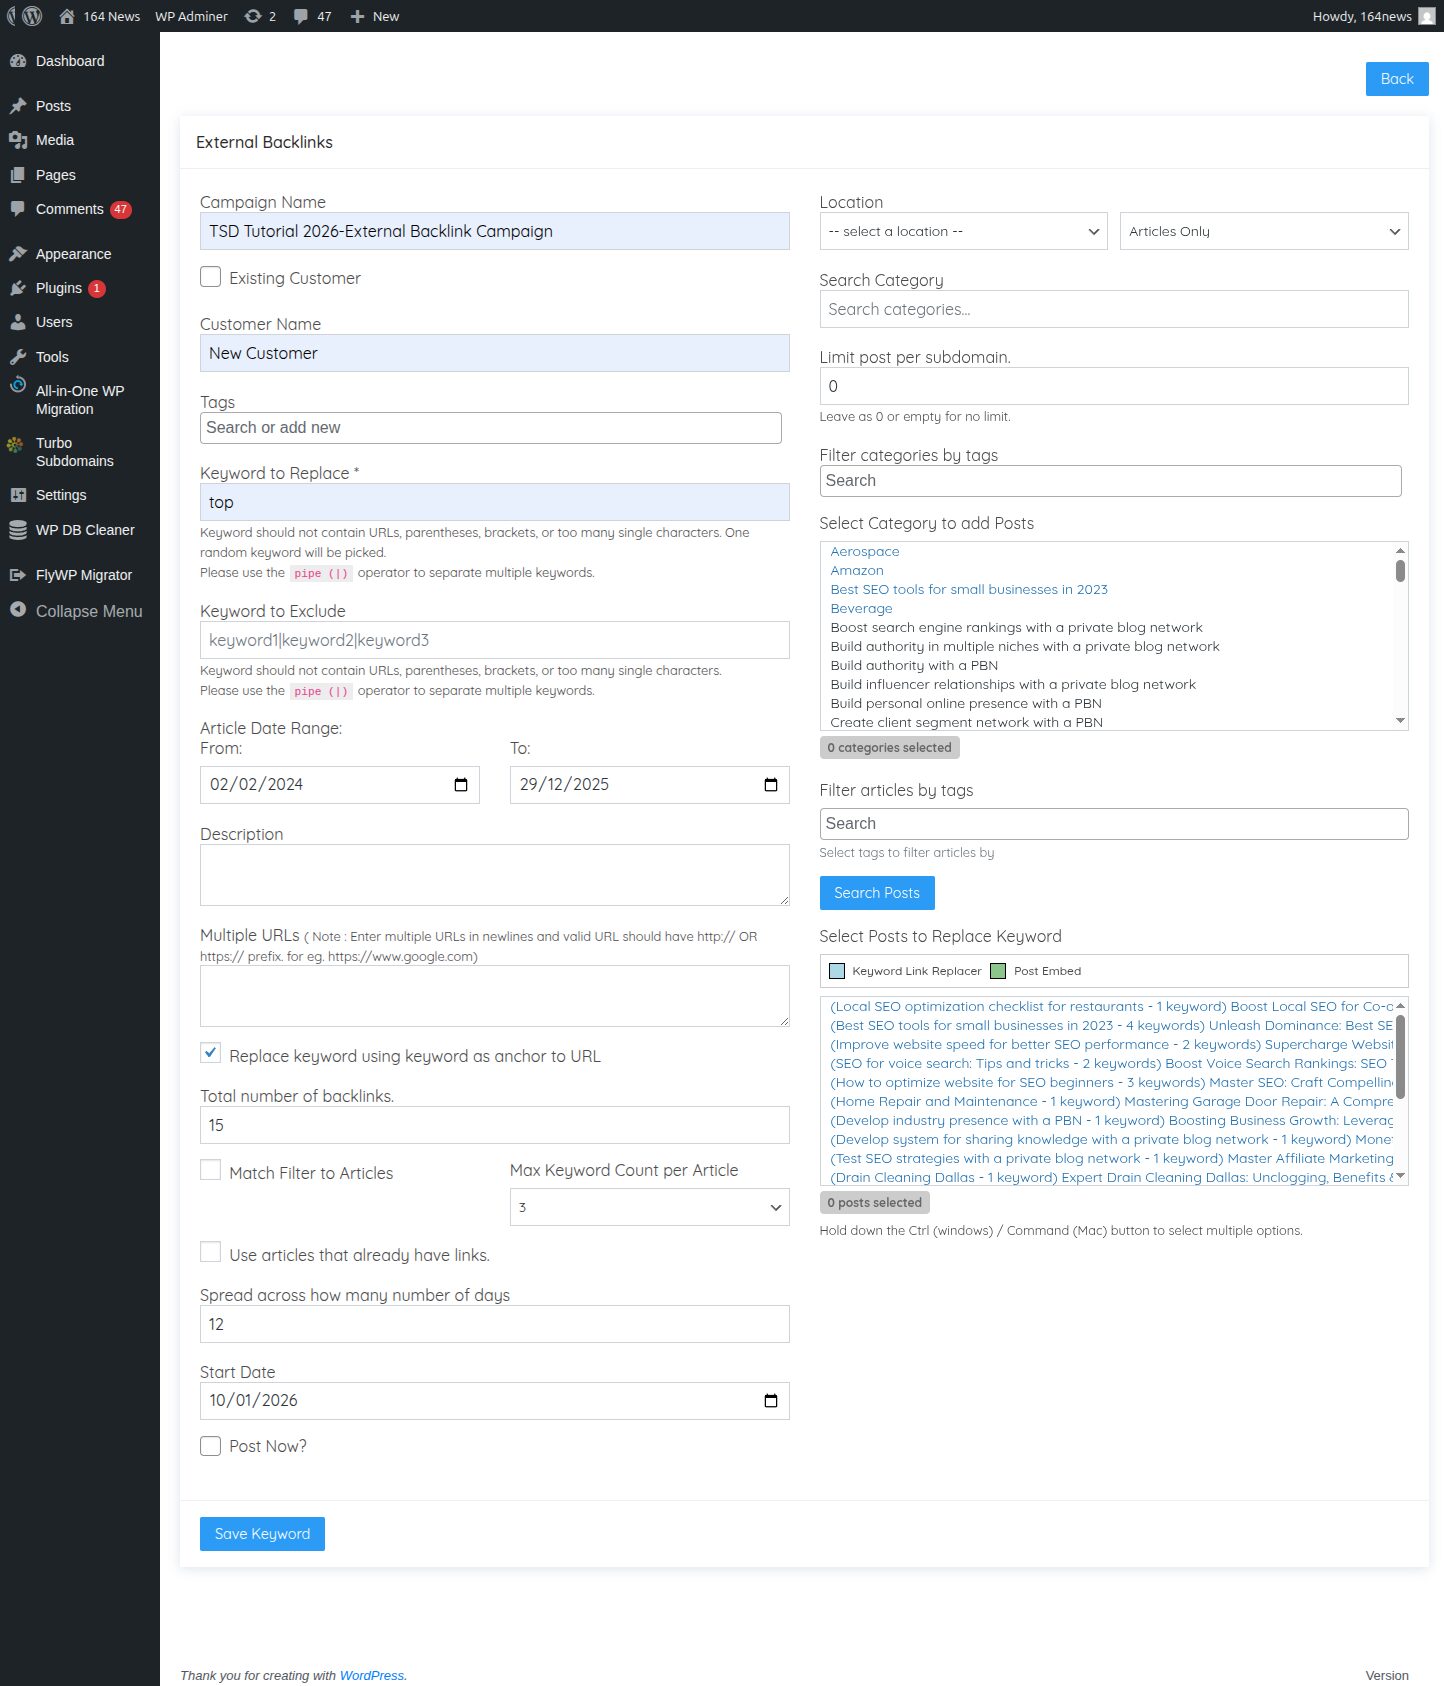Viewport: 1444px width, 1686px height.
Task: Open Max Keyword Count per Article dropdown
Action: point(649,1207)
